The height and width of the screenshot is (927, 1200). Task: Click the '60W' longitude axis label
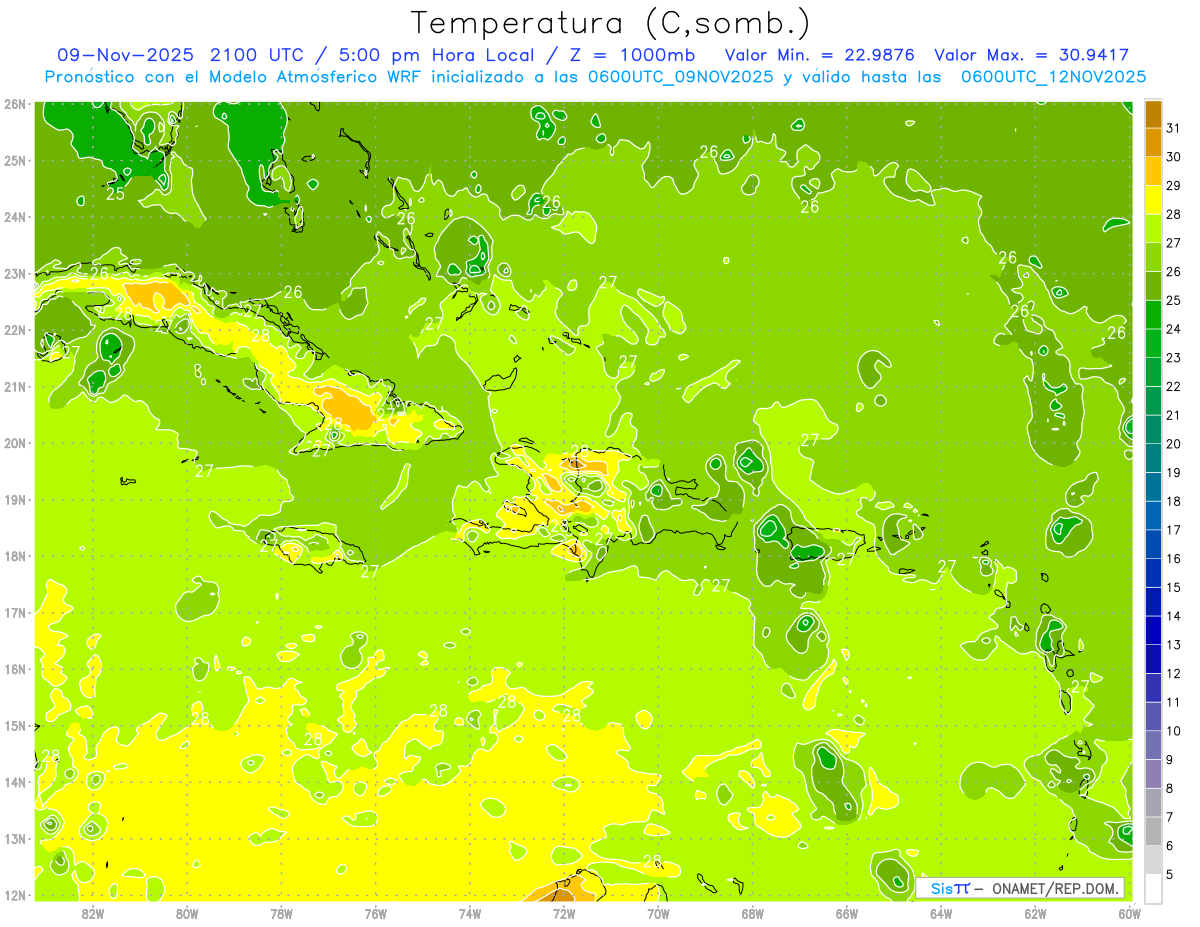1128,913
